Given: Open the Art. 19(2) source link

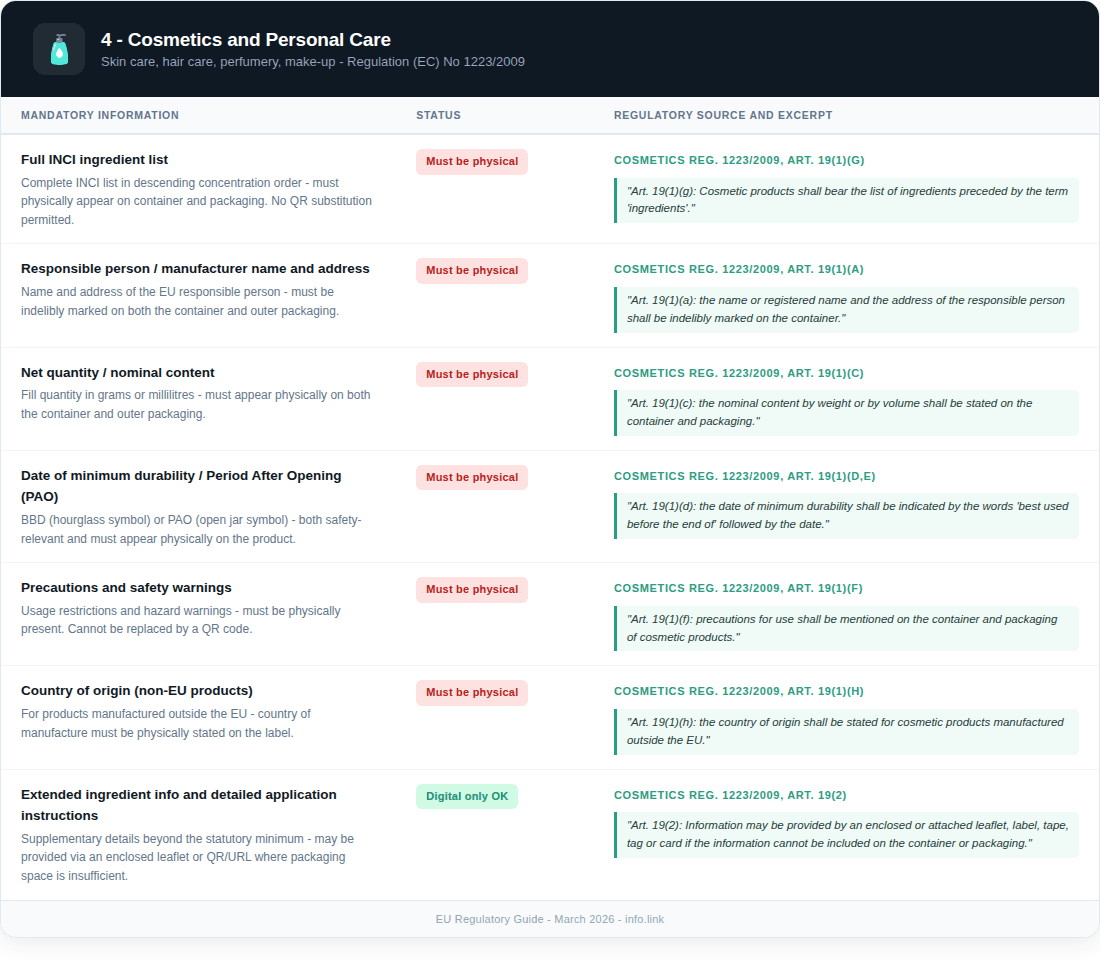Looking at the screenshot, I should coord(730,795).
